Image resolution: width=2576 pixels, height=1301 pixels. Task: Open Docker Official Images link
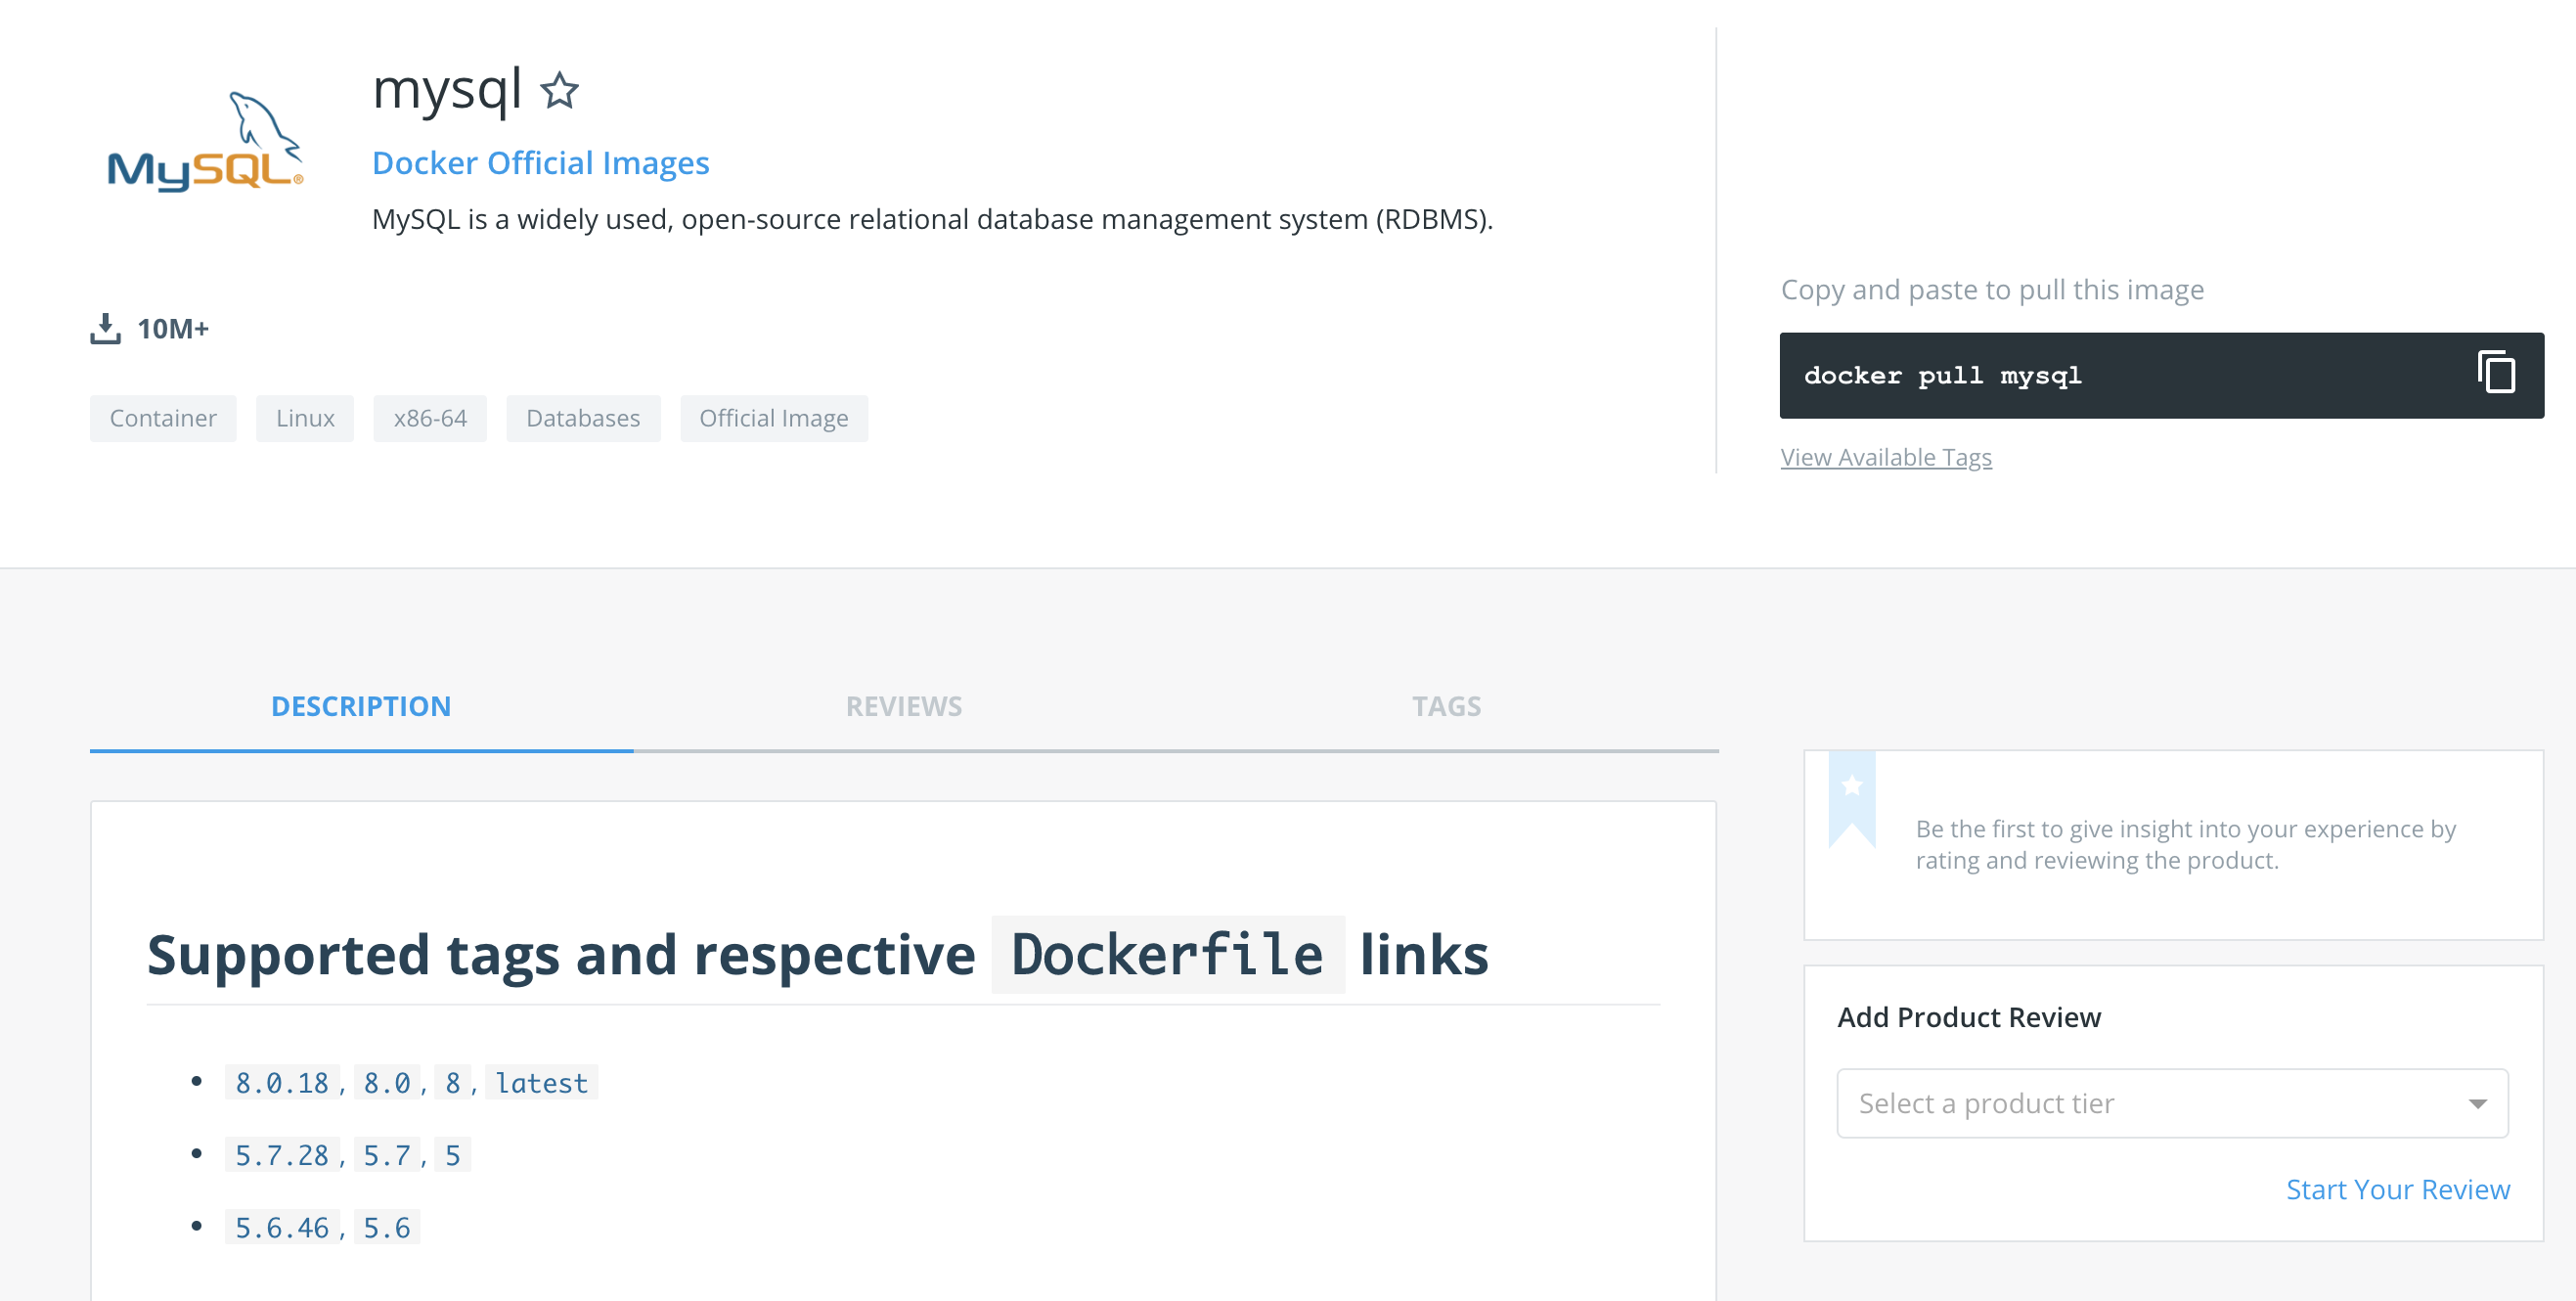(x=540, y=163)
